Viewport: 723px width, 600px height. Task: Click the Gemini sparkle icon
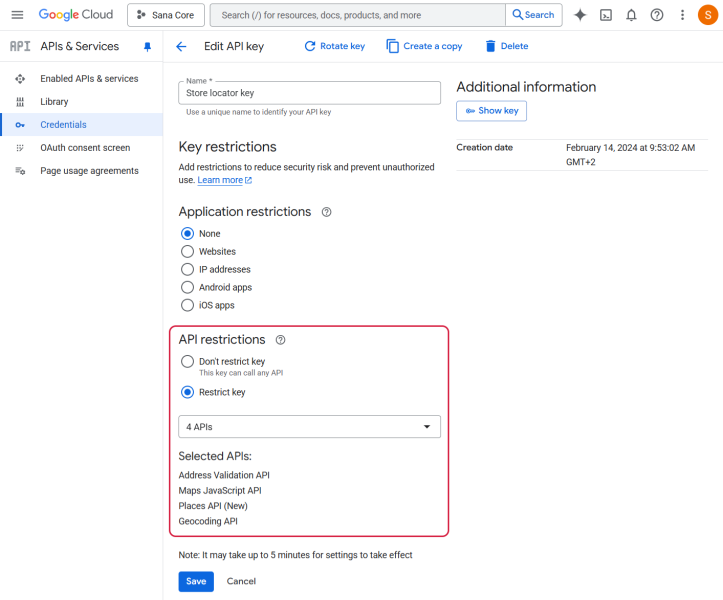point(580,15)
